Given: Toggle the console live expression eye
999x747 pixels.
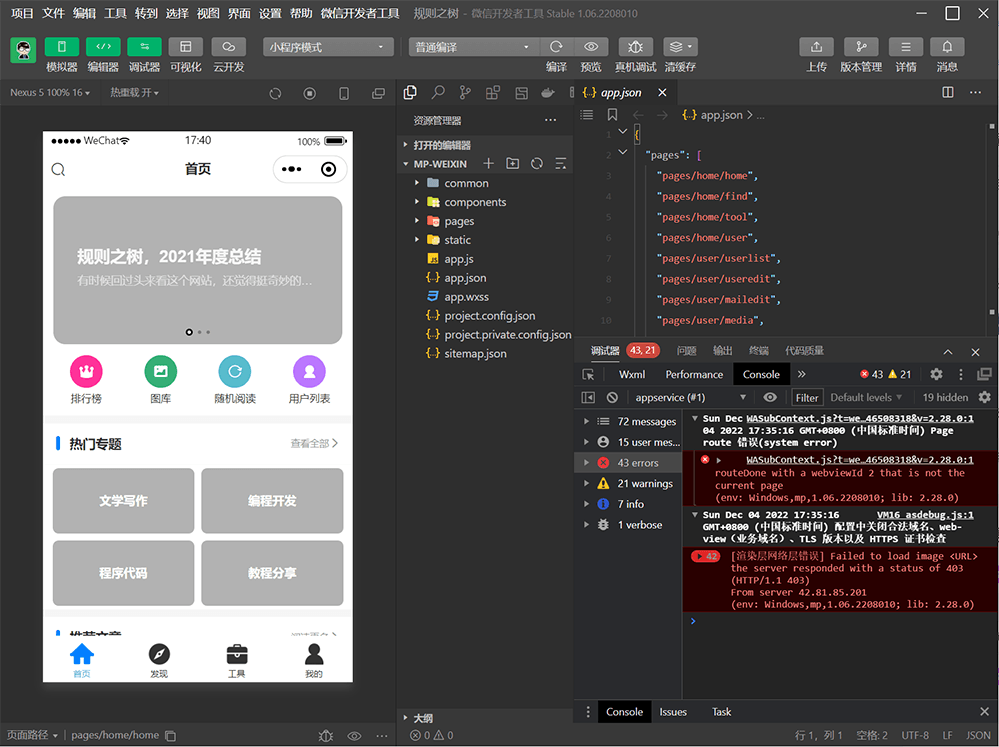Looking at the screenshot, I should tap(770, 397).
